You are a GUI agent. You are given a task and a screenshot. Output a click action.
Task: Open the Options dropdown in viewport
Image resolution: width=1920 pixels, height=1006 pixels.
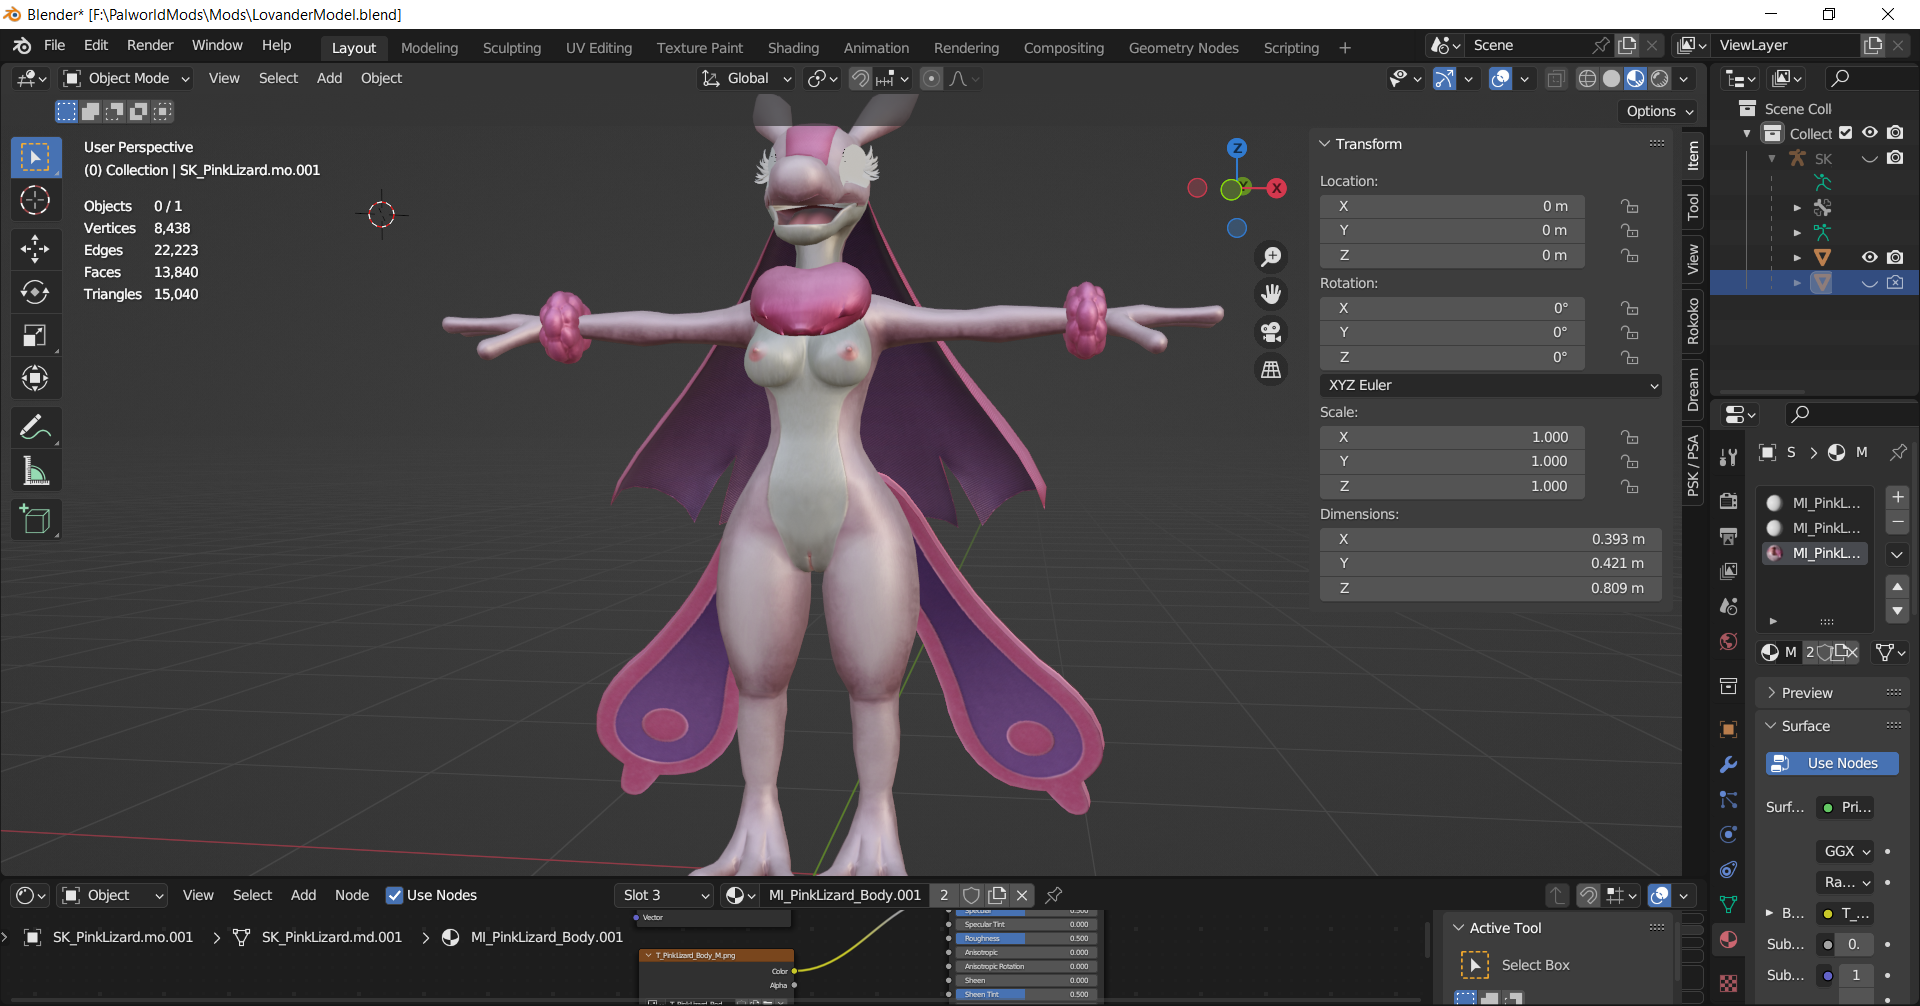(1659, 111)
